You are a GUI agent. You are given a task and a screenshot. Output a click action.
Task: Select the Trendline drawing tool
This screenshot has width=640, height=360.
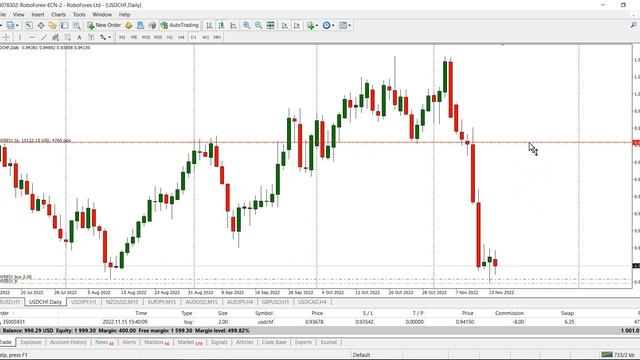pos(44,37)
